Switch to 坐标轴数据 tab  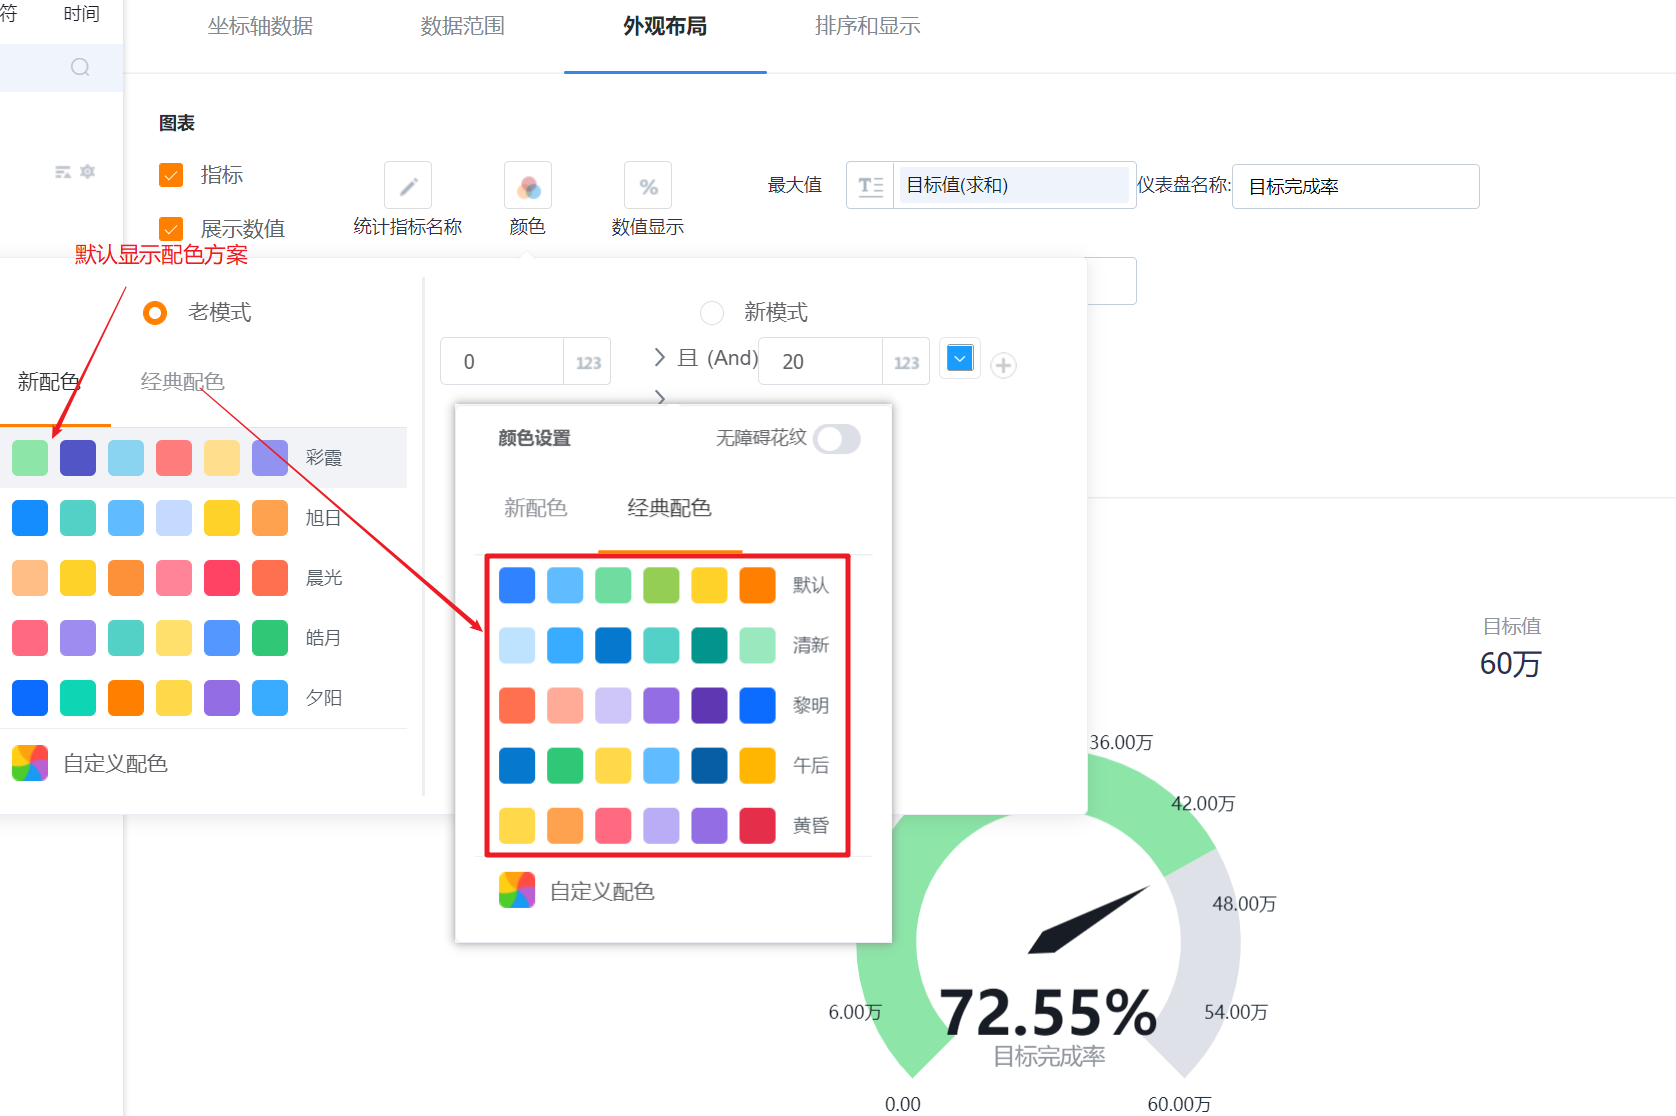260,26
